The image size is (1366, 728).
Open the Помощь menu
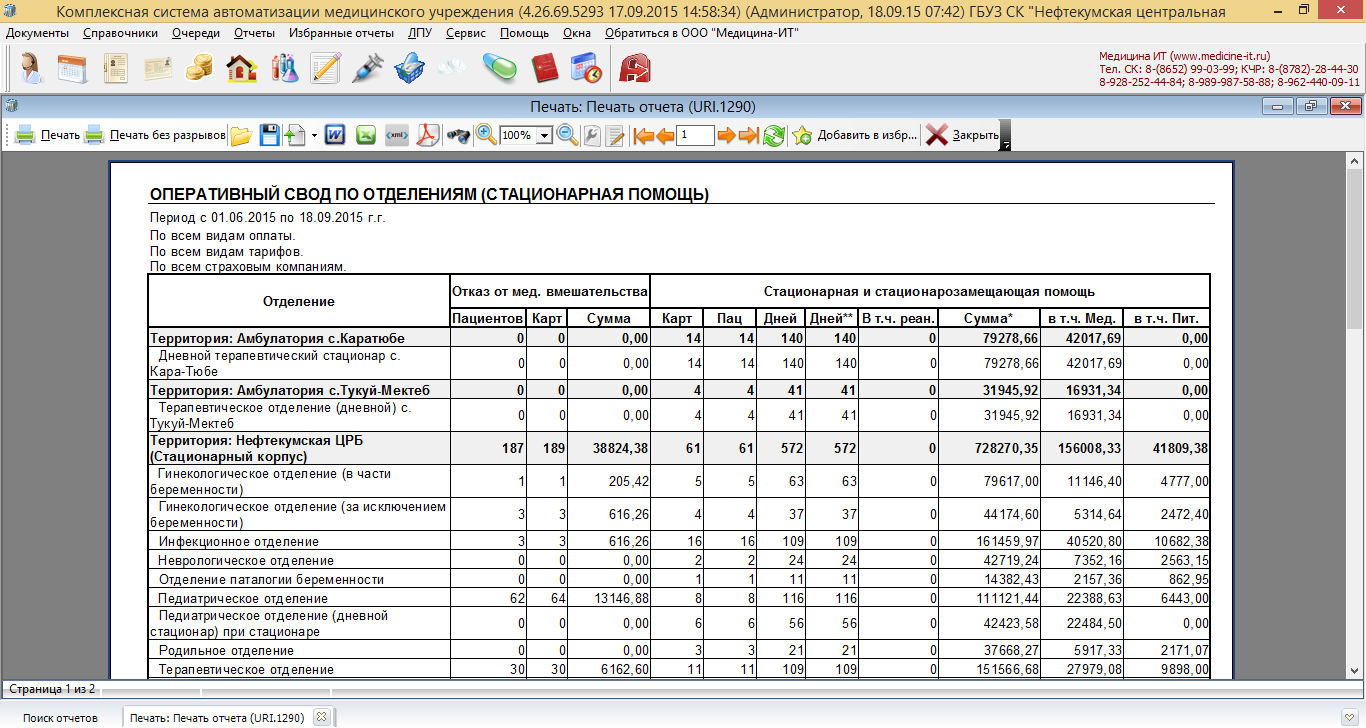(524, 33)
